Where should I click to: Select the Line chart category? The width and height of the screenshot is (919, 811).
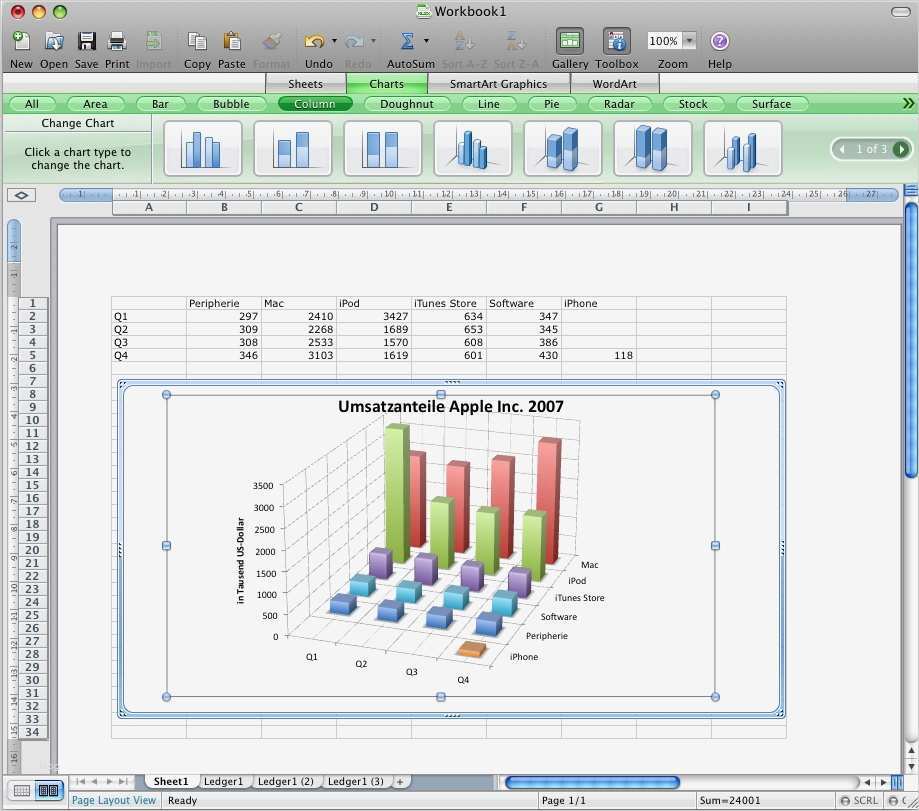[x=489, y=104]
